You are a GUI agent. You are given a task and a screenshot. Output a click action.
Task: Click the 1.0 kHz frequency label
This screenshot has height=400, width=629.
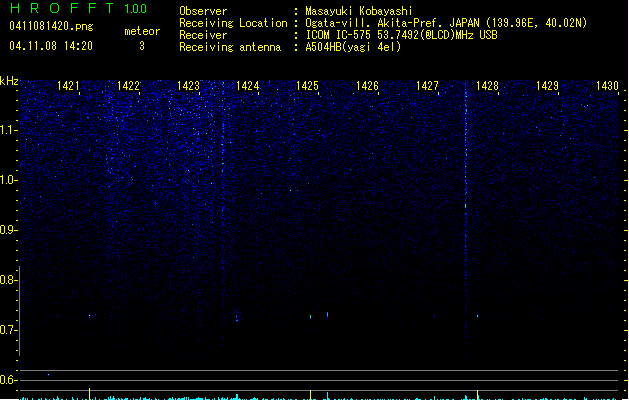tap(9, 180)
